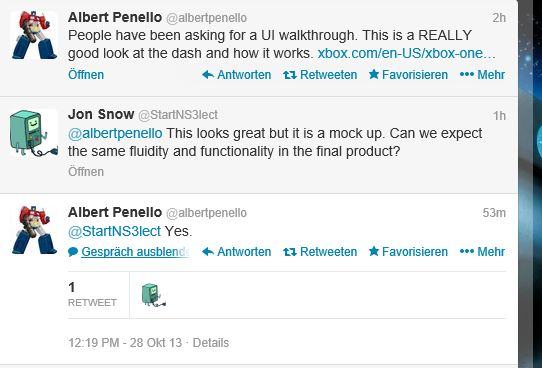Open Mehr menu on 'Yes.' tweet
This screenshot has width=542, height=368.
pyautogui.click(x=482, y=252)
